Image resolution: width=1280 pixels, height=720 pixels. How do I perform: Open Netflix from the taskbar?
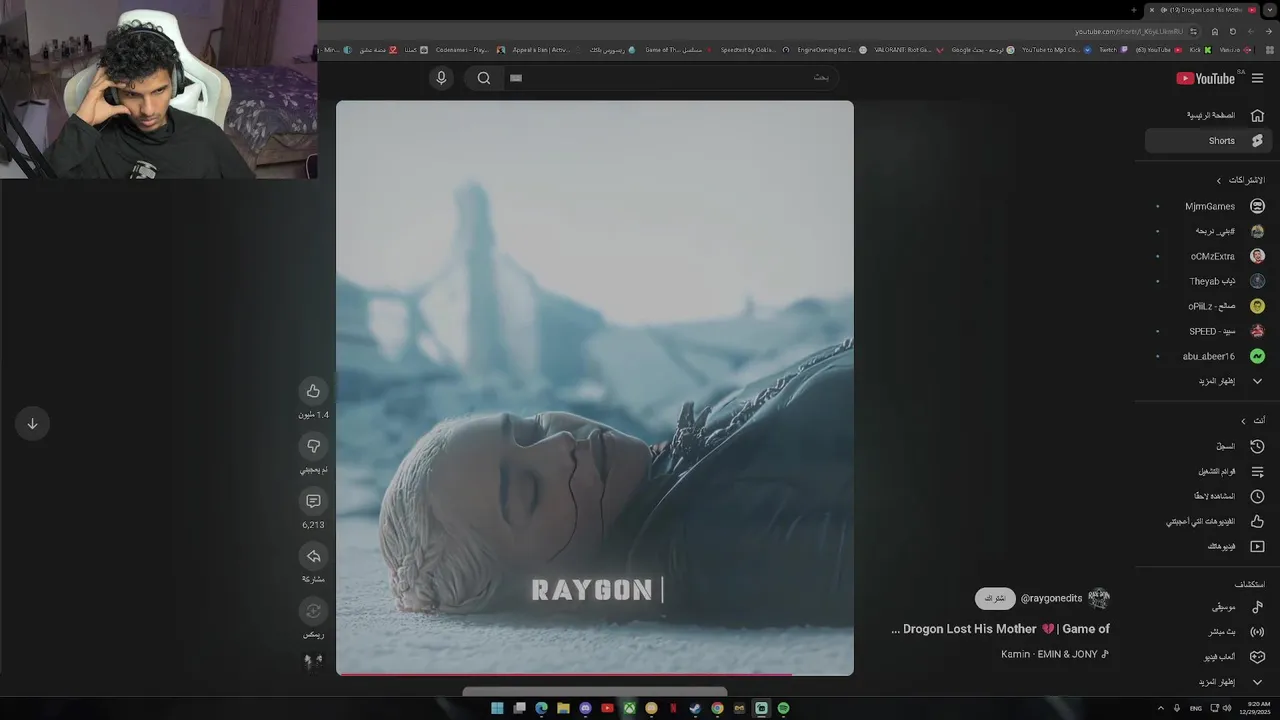(x=673, y=708)
